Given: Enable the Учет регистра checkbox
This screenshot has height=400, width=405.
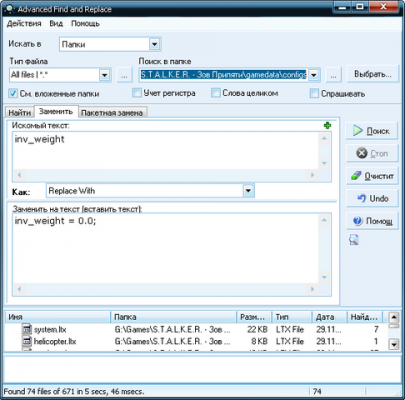Looking at the screenshot, I should click(137, 93).
